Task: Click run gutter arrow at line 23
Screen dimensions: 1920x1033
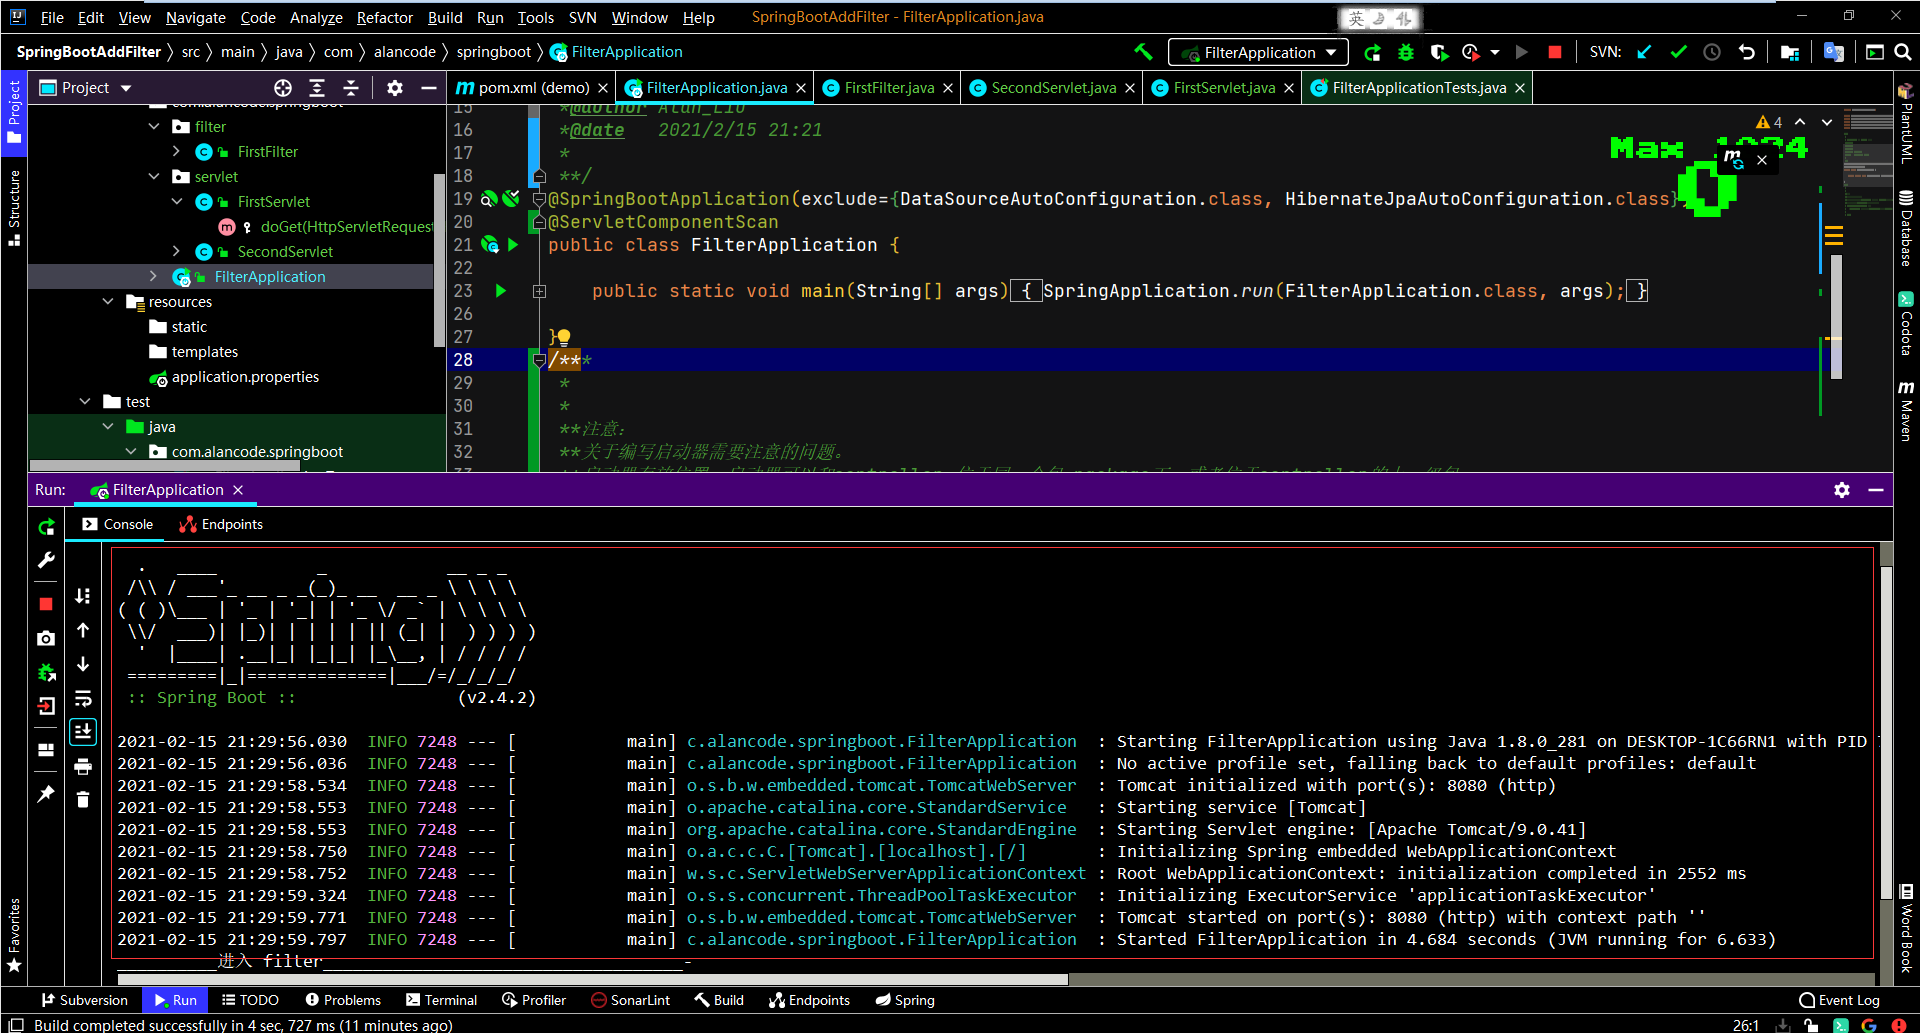Action: coord(501,291)
